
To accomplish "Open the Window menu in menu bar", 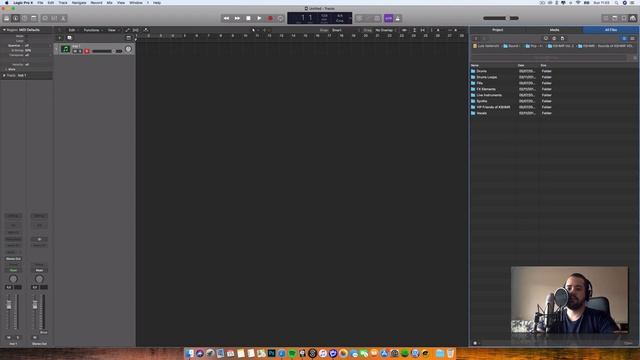I will pos(136,2).
